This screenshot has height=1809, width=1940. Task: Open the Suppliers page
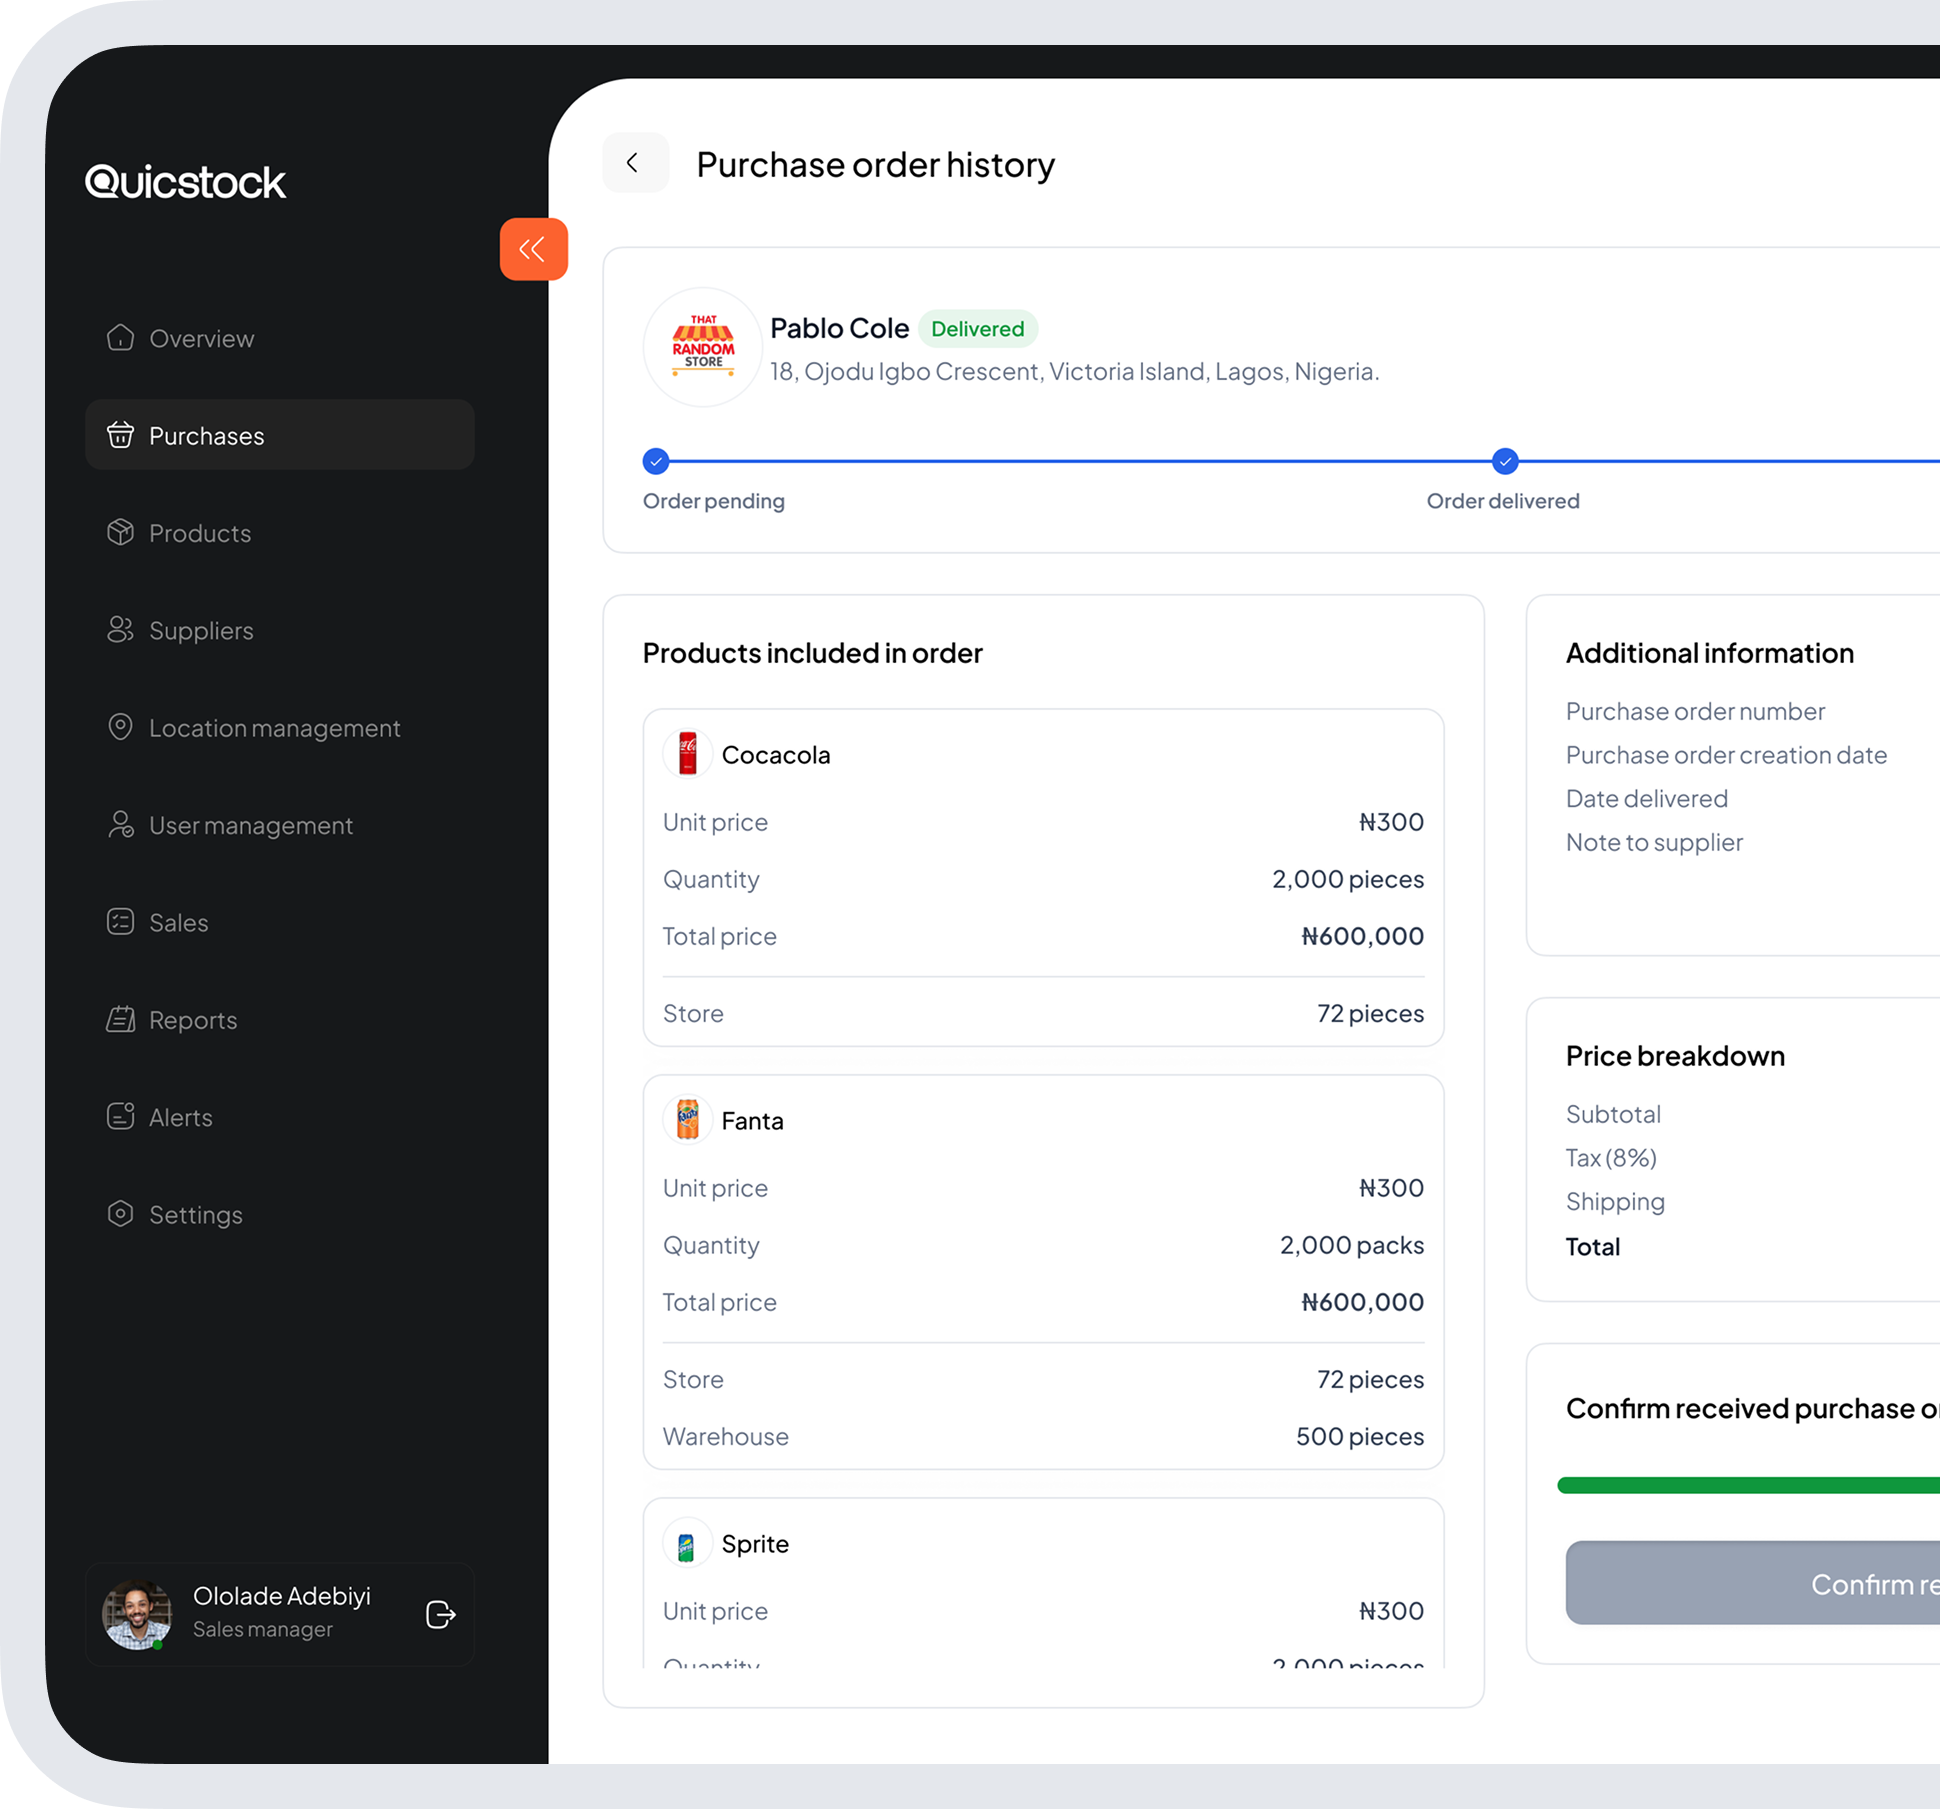[x=280, y=630]
